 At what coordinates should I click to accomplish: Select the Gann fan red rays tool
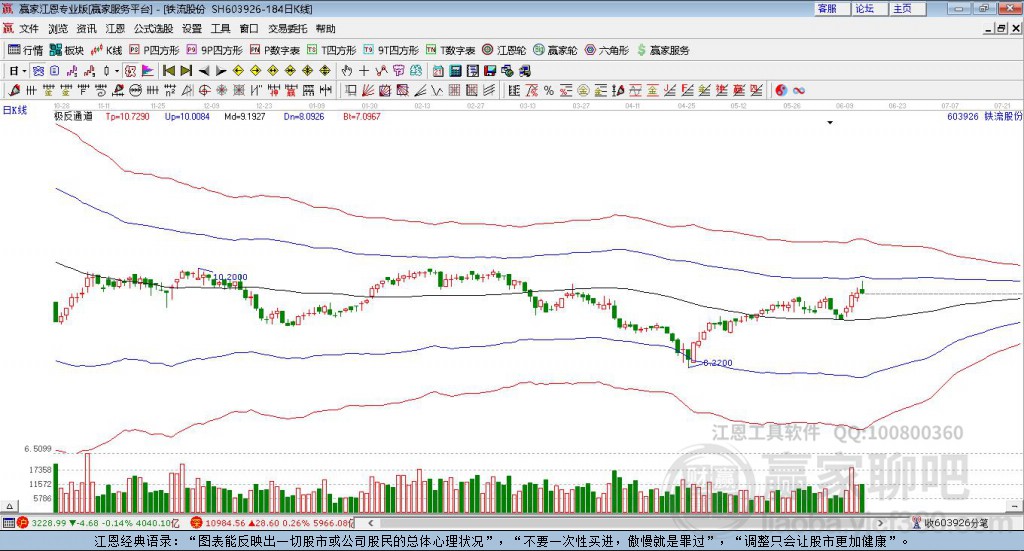pos(368,90)
